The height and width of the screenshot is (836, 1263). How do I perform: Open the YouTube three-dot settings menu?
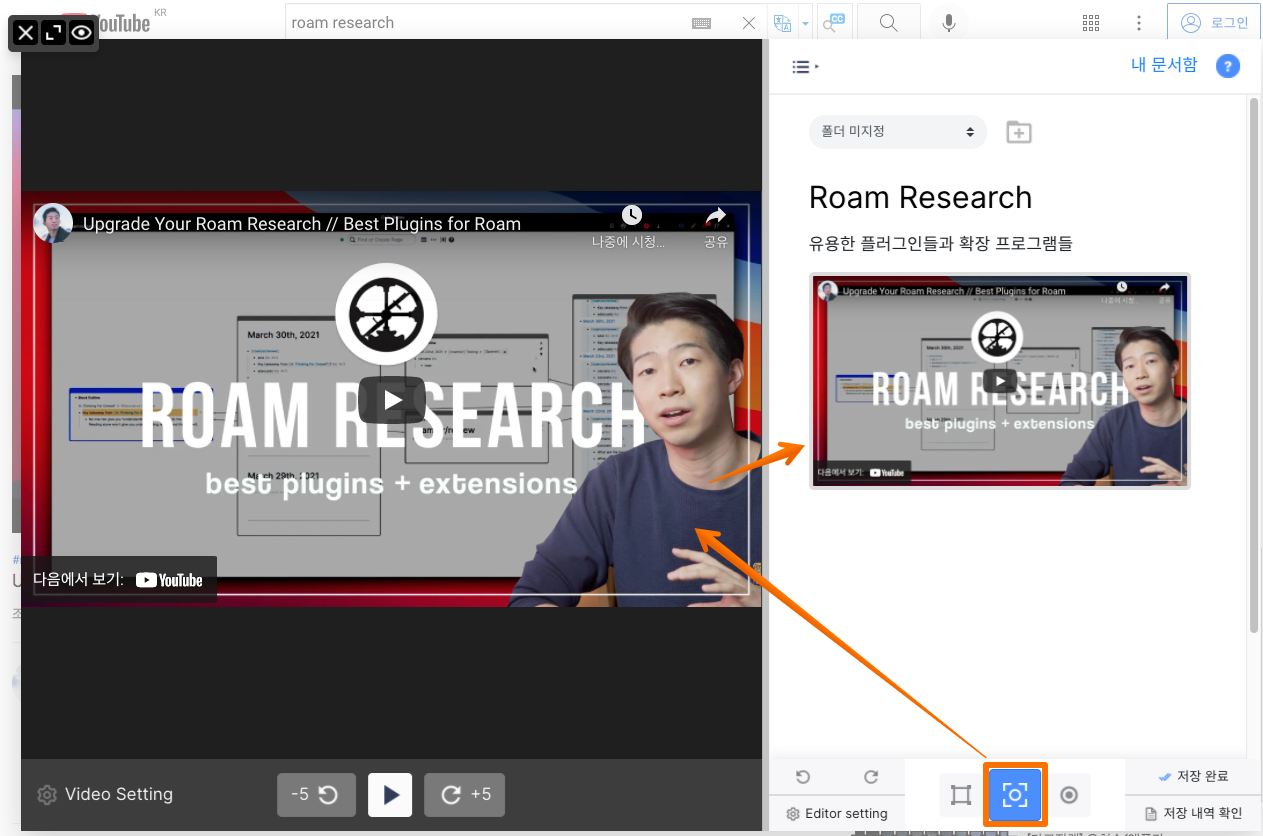click(1139, 23)
